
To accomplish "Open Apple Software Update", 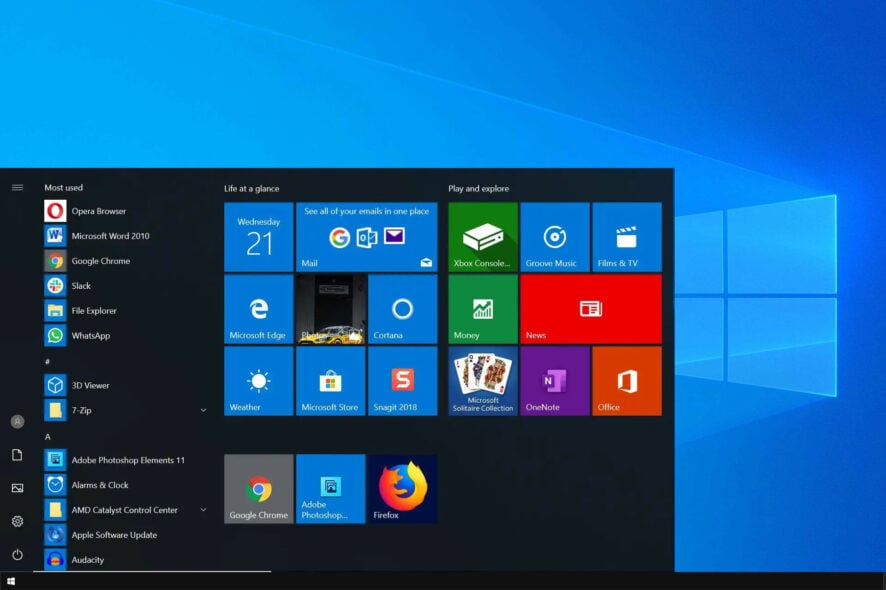I will (x=125, y=535).
